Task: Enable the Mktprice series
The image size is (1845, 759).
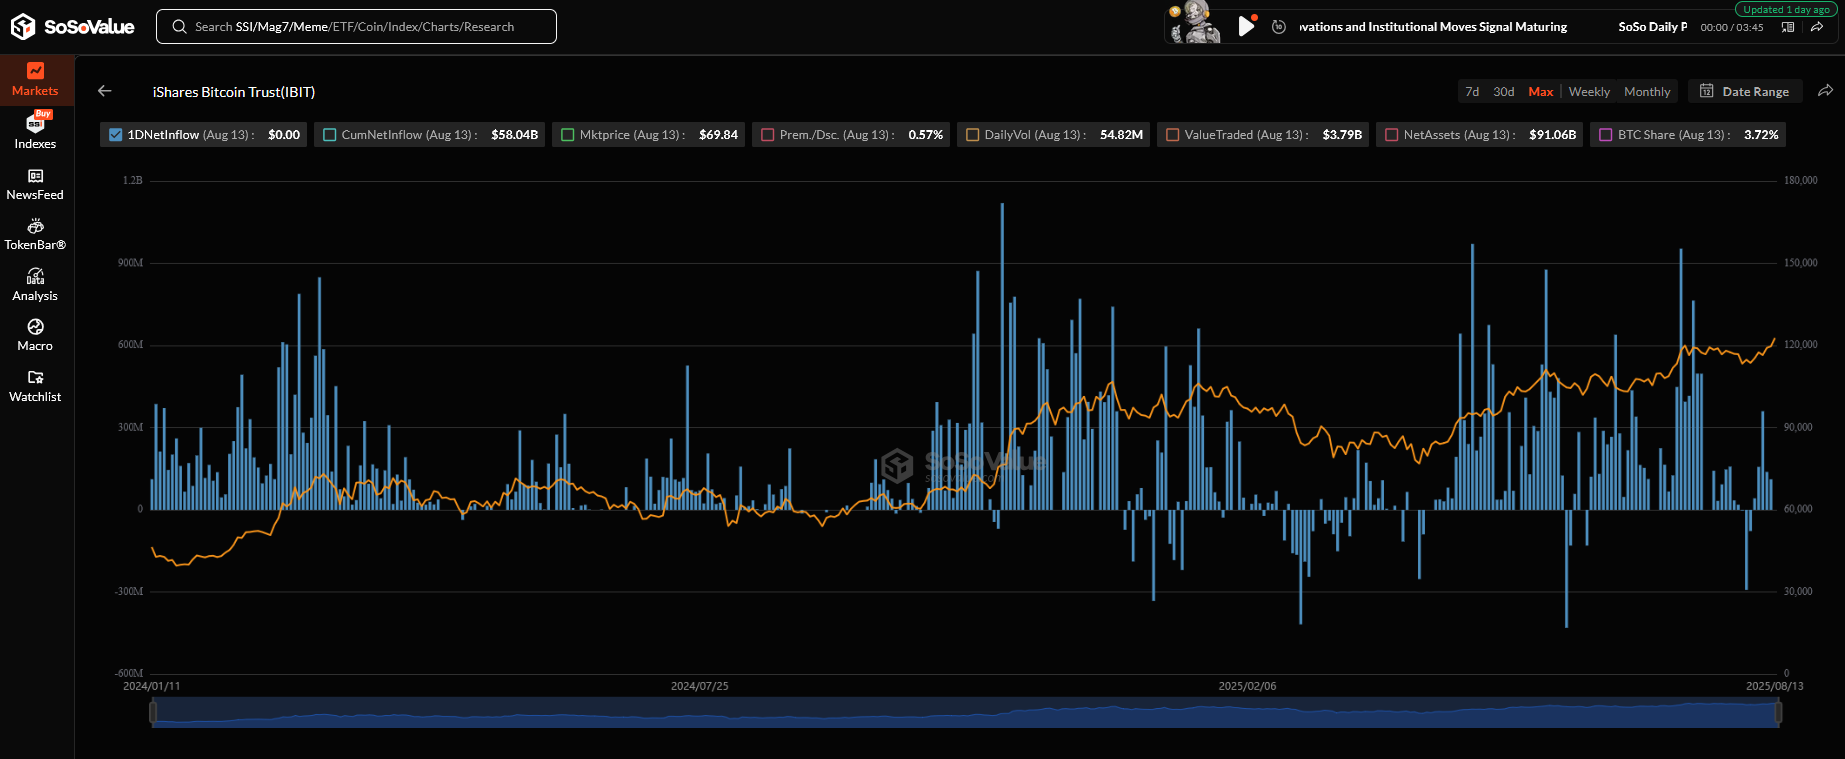Action: 568,135
